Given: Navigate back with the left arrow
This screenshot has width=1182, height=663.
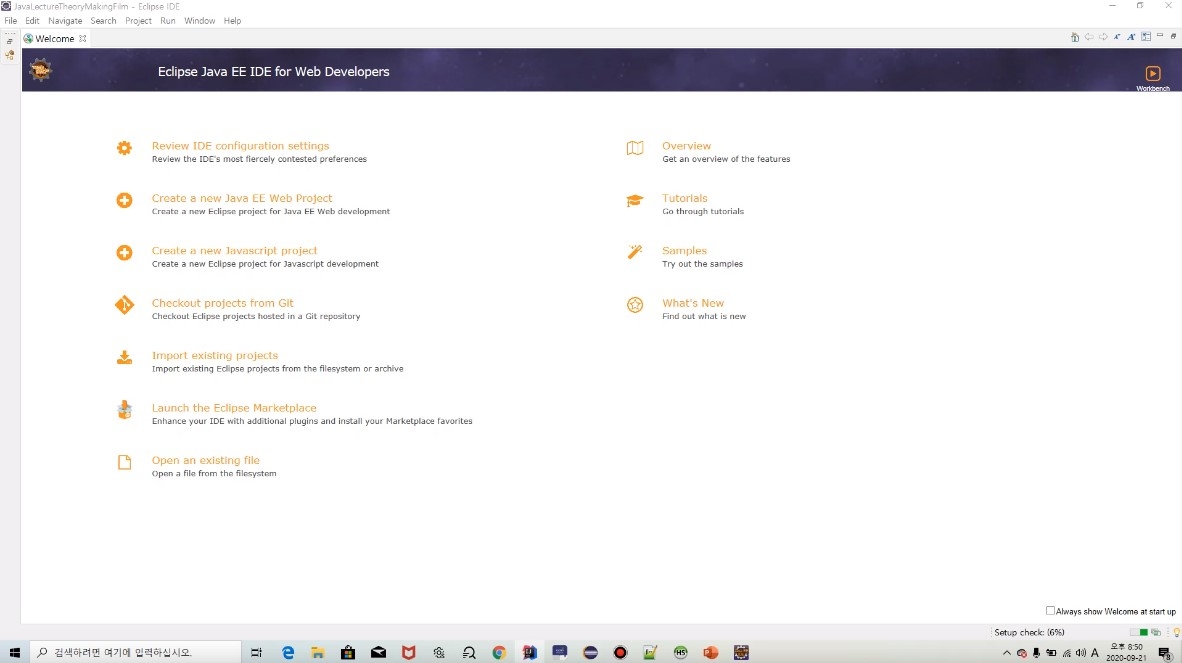Looking at the screenshot, I should [x=1089, y=37].
